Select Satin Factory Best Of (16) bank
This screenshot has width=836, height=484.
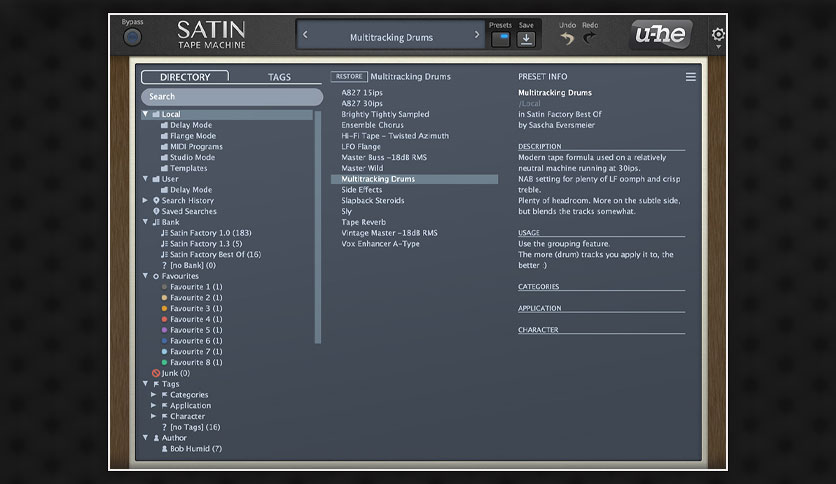(211, 254)
